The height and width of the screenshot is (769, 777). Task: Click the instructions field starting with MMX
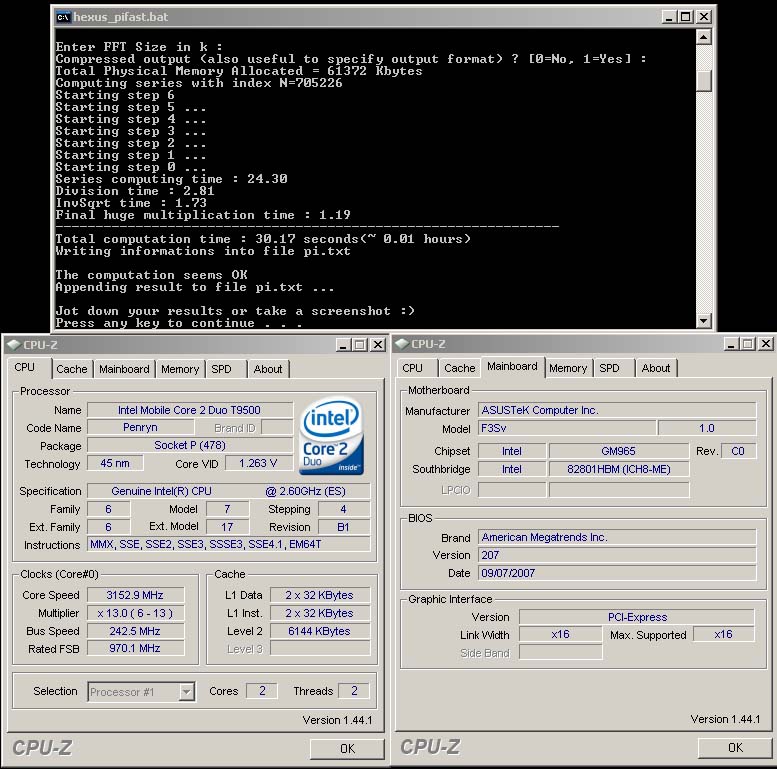(x=228, y=544)
